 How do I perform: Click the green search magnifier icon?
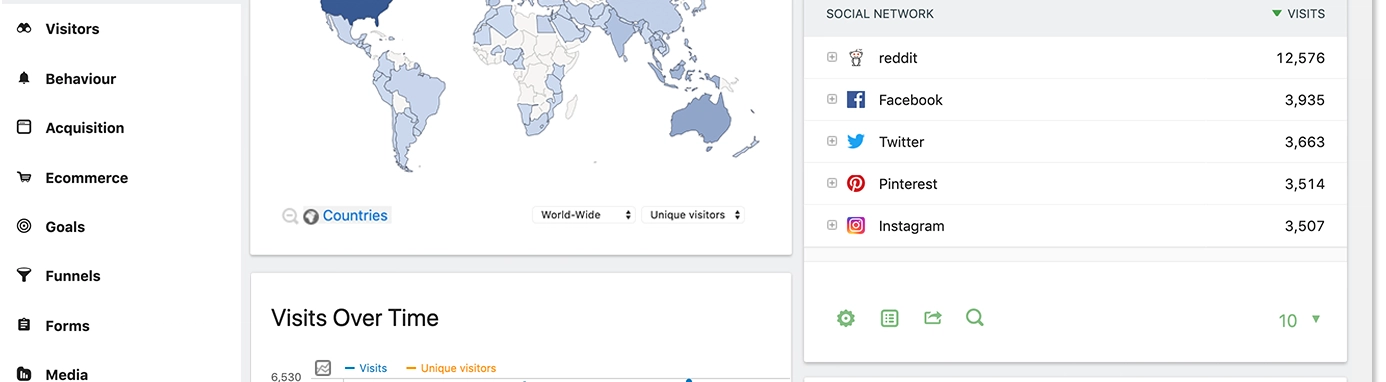975,318
